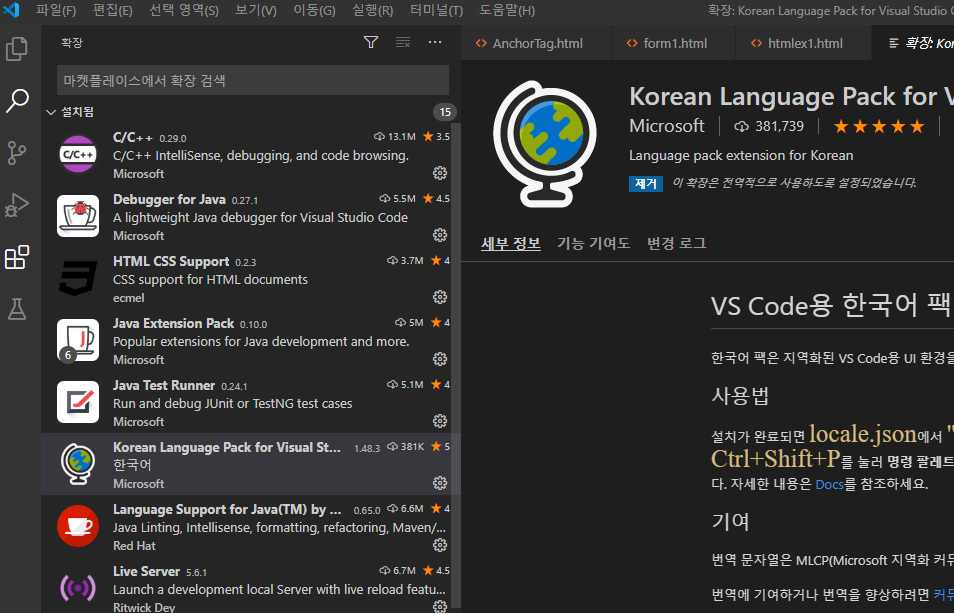Open the 이동(G) menu
The image size is (954, 613).
314,10
